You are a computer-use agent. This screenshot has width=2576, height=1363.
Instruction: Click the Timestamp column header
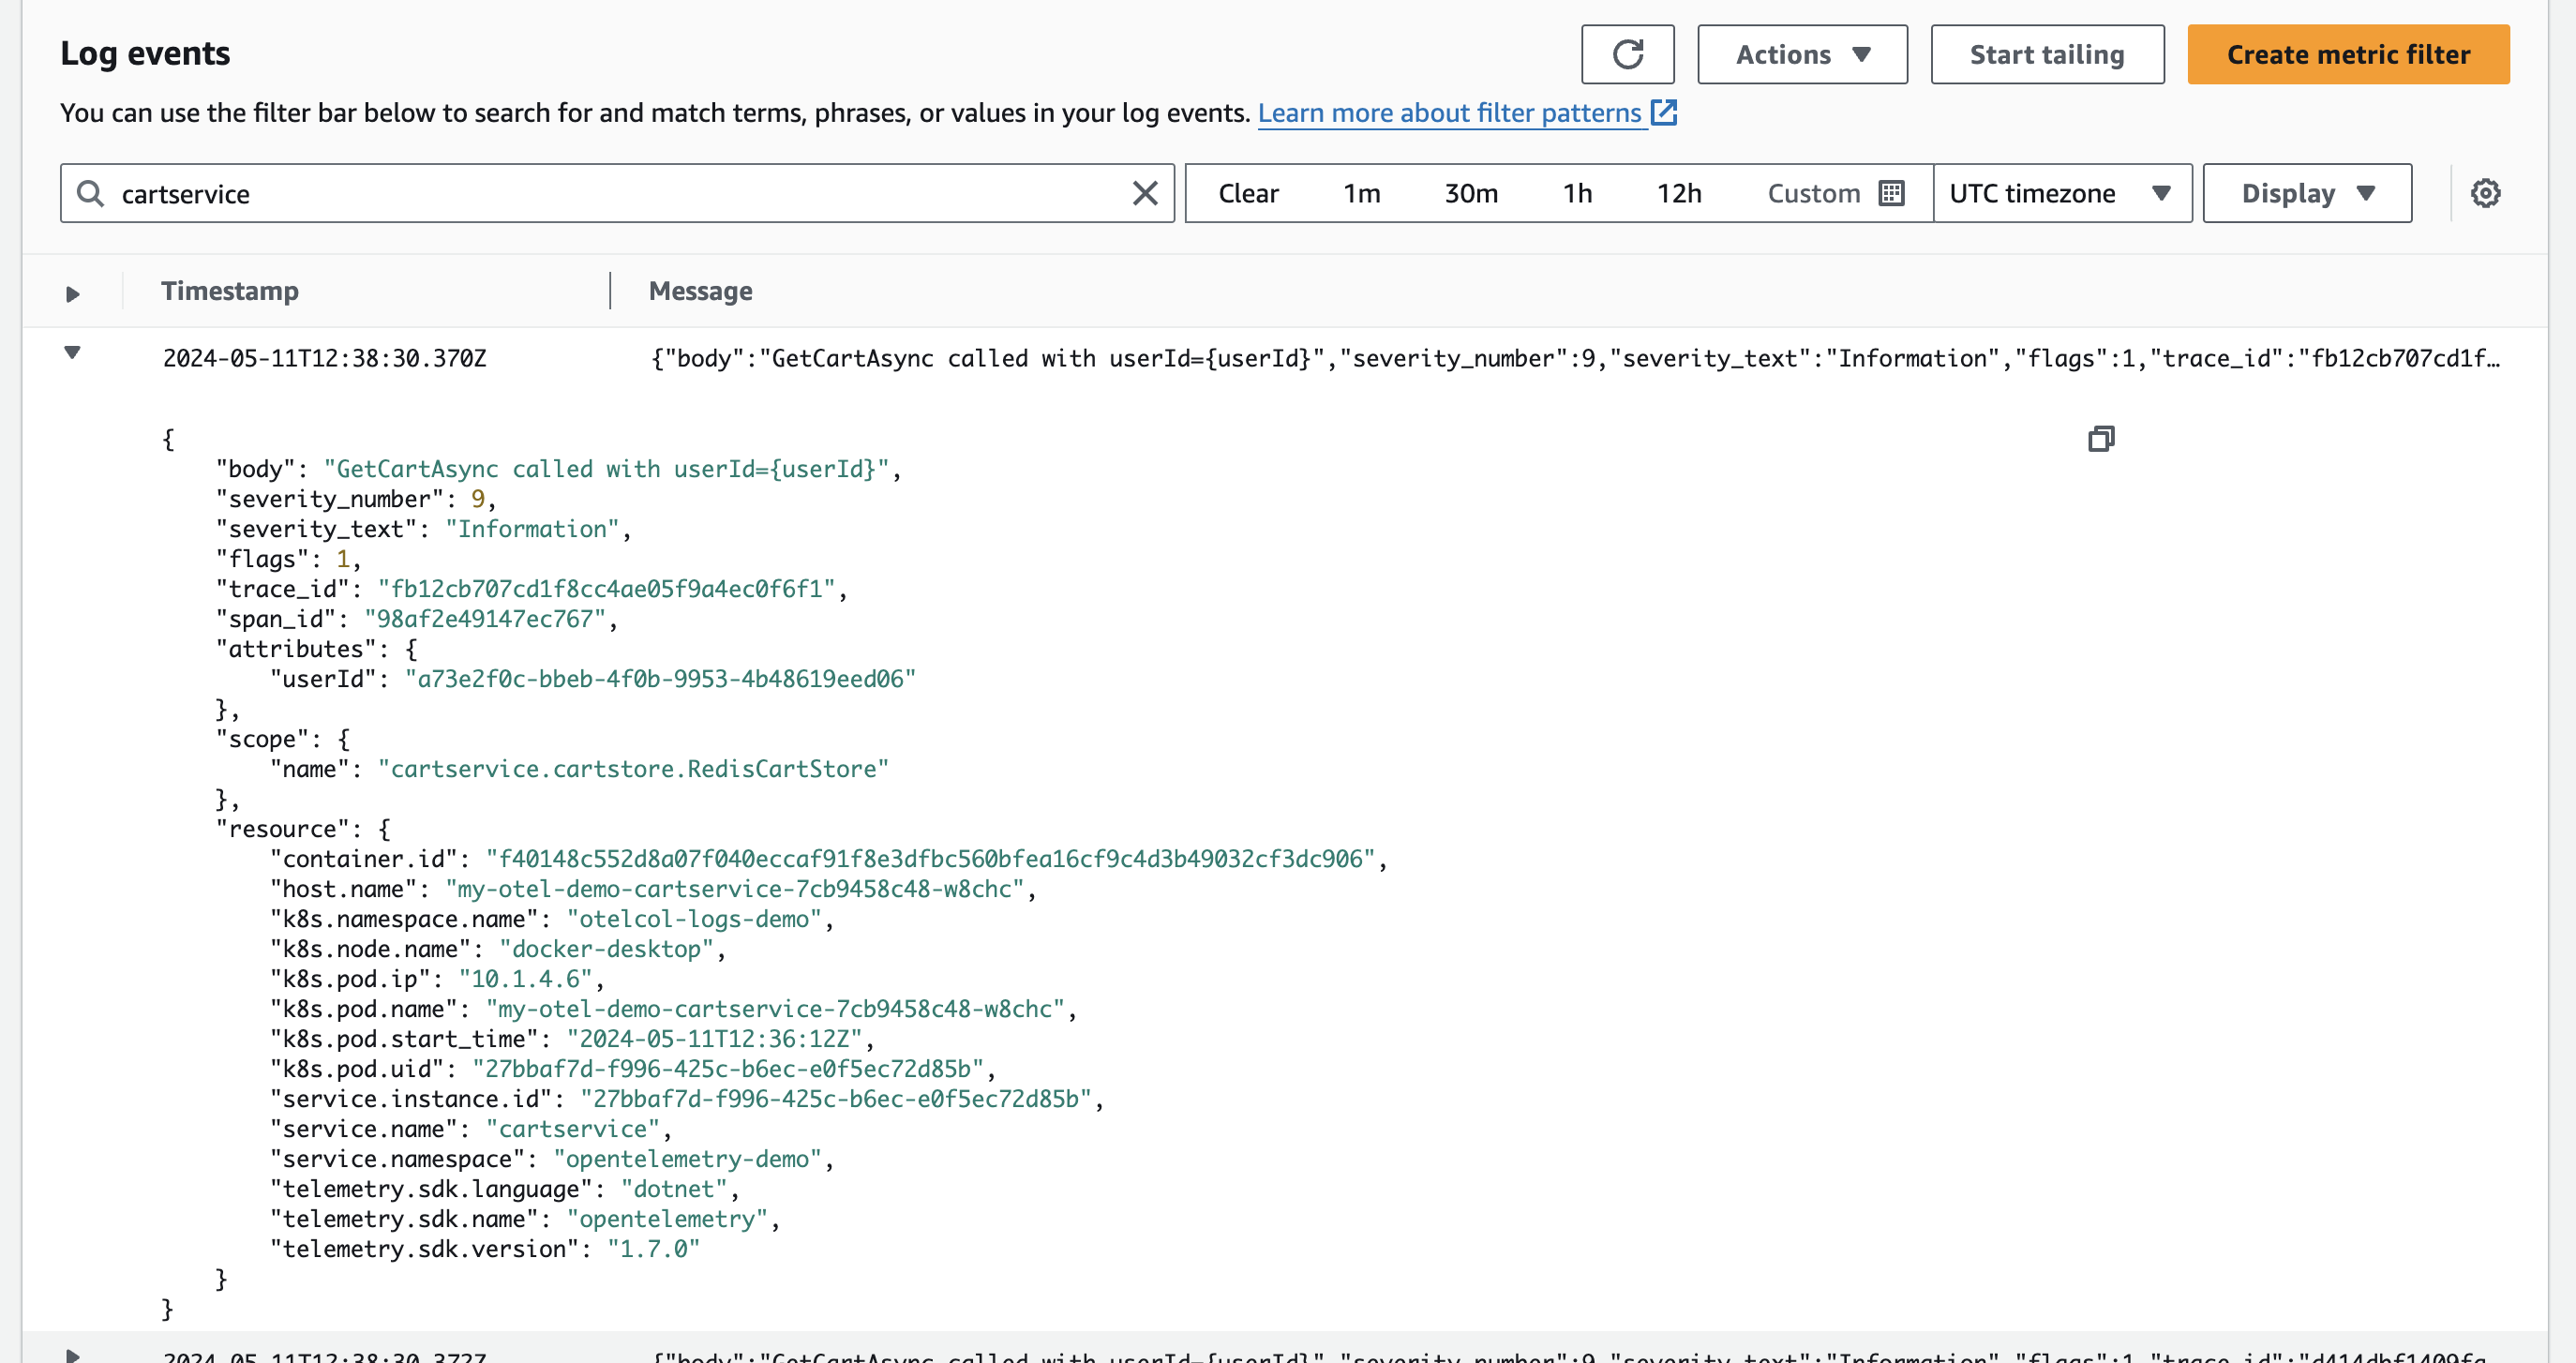tap(230, 291)
